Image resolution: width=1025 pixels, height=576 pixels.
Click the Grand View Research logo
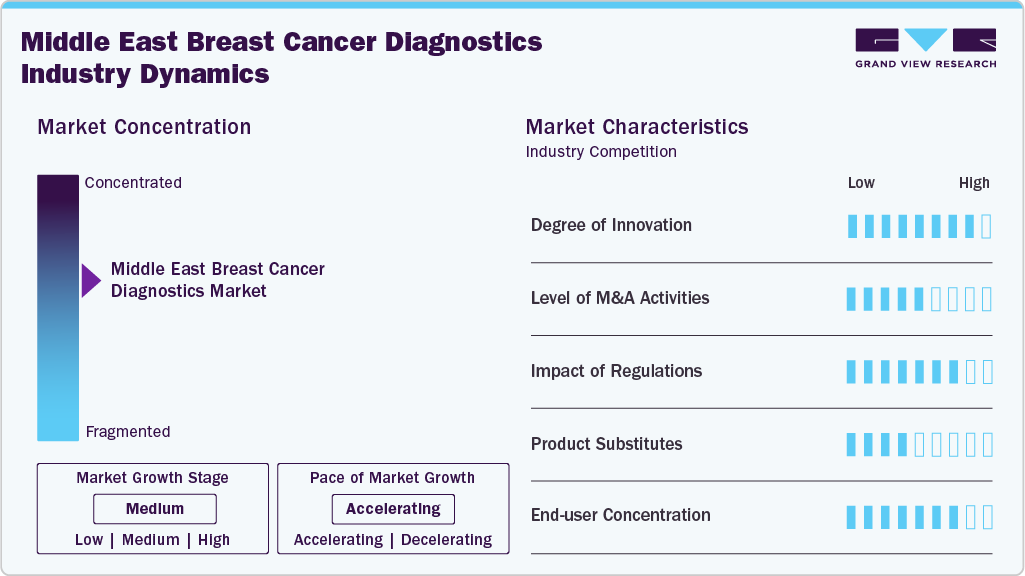click(x=925, y=48)
